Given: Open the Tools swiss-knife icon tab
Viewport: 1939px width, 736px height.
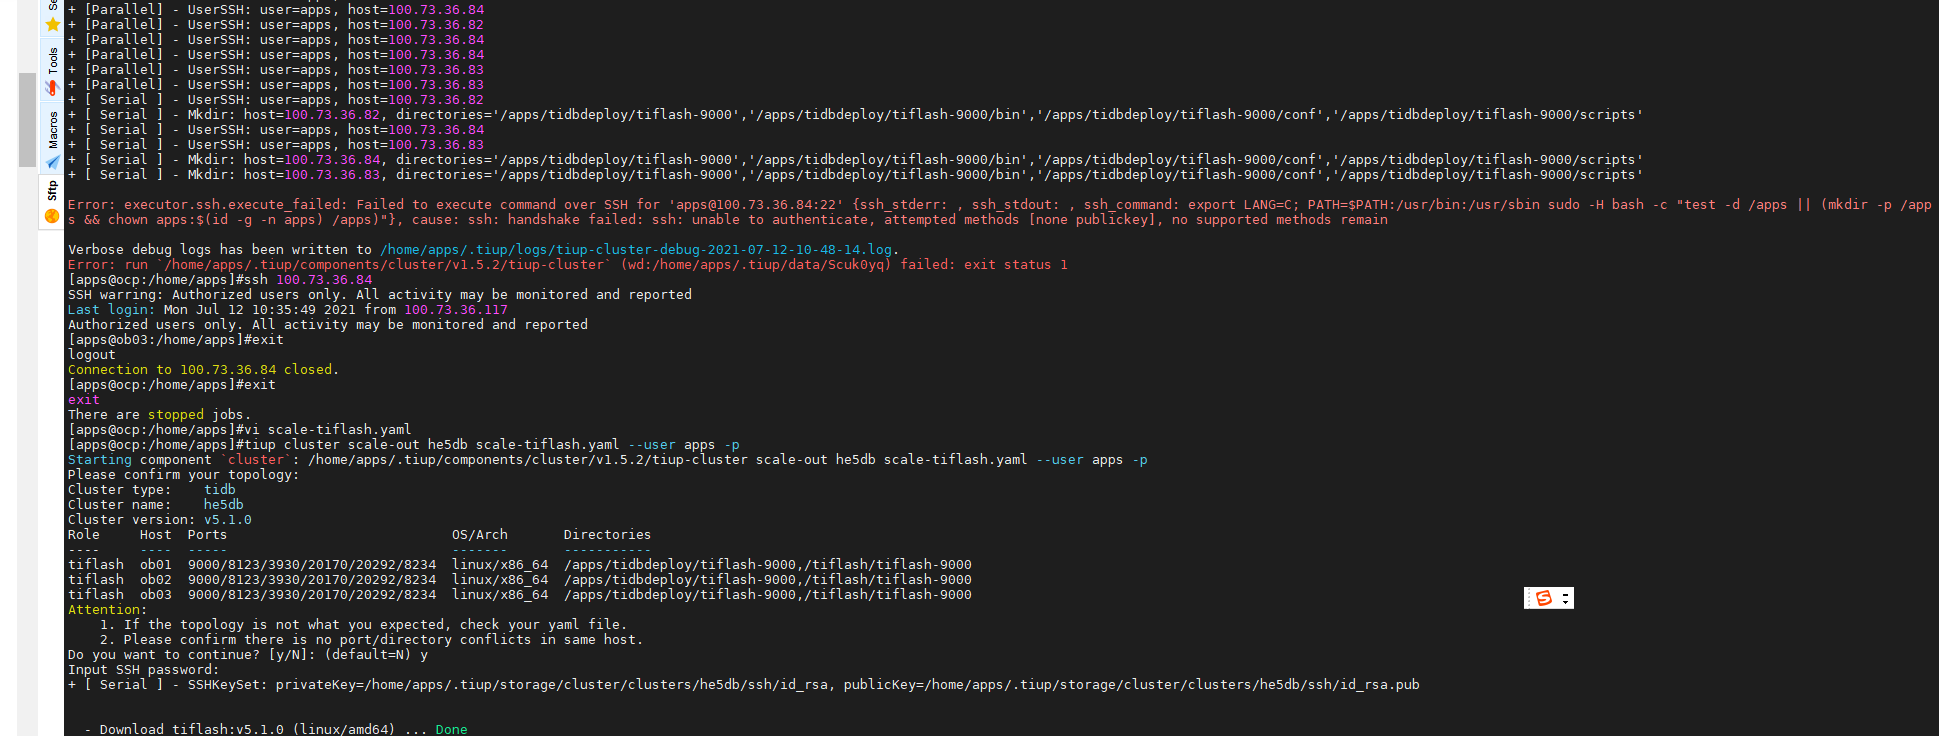Looking at the screenshot, I should pyautogui.click(x=53, y=87).
